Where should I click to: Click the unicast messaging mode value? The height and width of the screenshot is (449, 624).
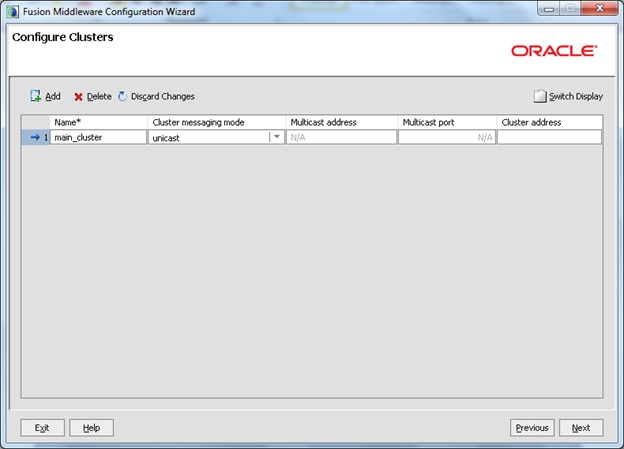(x=166, y=138)
